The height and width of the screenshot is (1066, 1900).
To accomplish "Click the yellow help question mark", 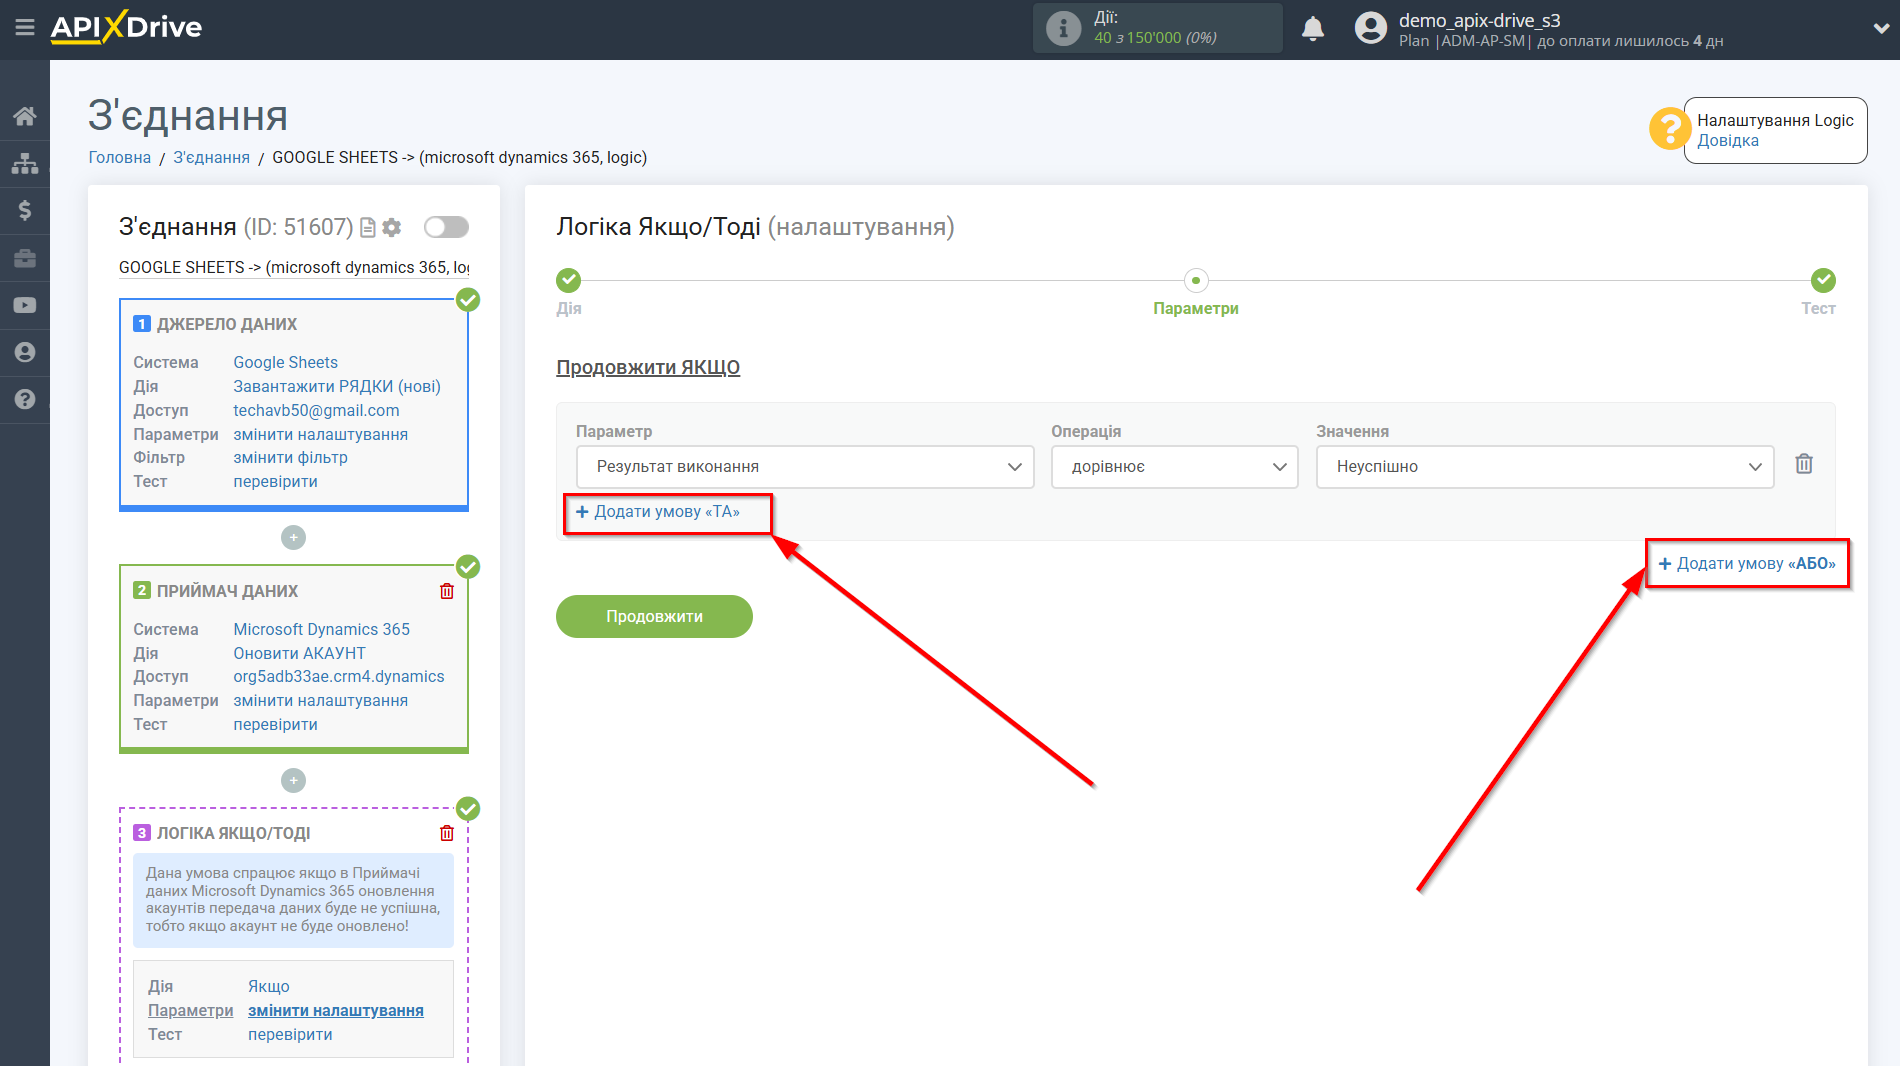I will (1669, 129).
